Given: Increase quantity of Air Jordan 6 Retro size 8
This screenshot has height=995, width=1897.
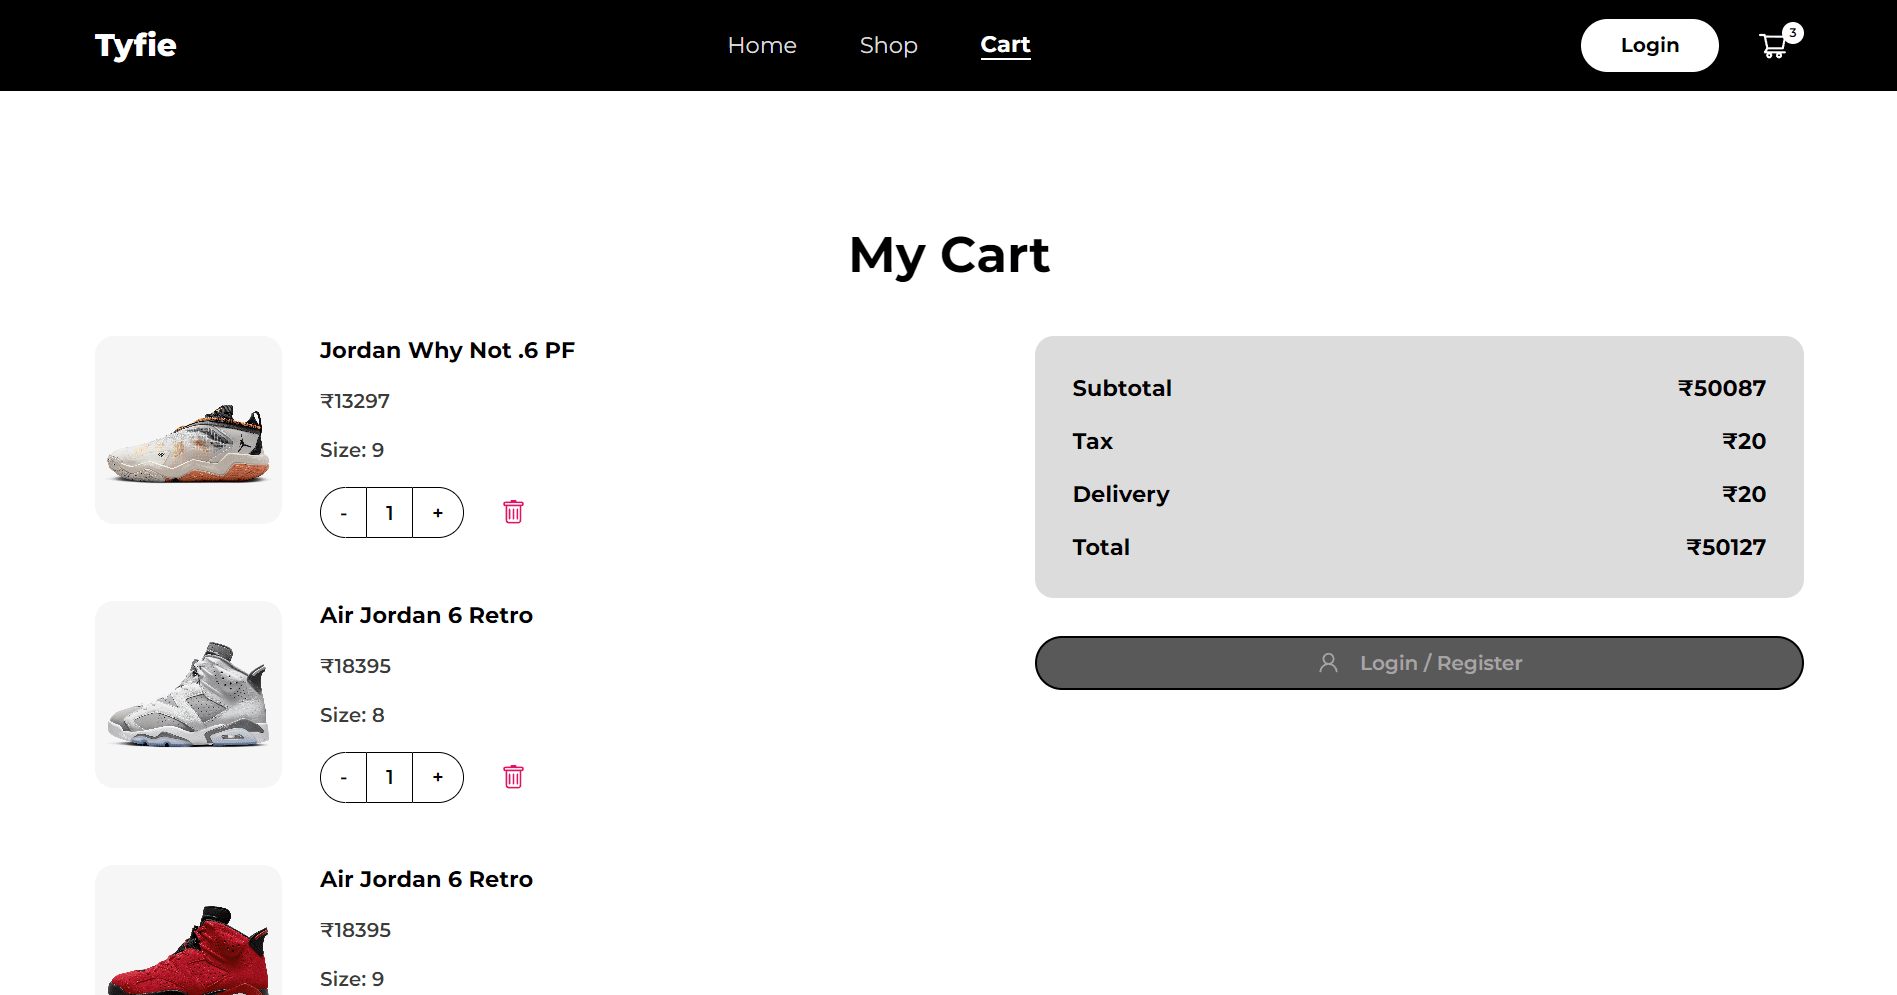Looking at the screenshot, I should 438,777.
